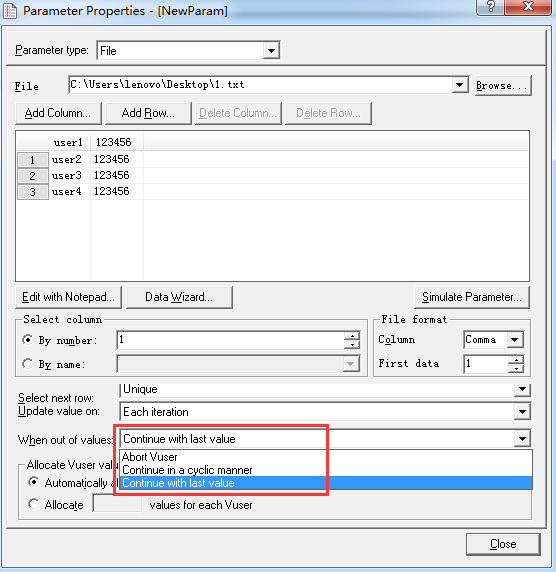Screen dimensions: 556x572
Task: Click the help question mark icon
Action: pyautogui.click(x=490, y=7)
